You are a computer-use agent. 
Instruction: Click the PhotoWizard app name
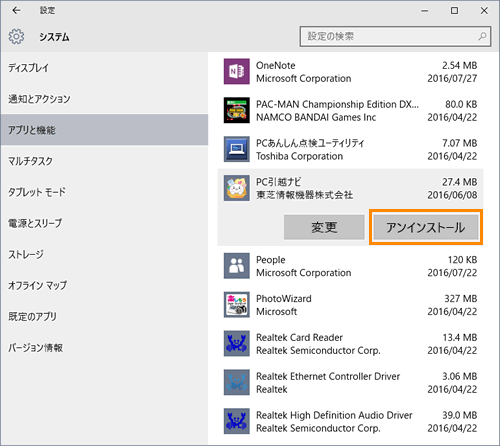click(x=284, y=298)
